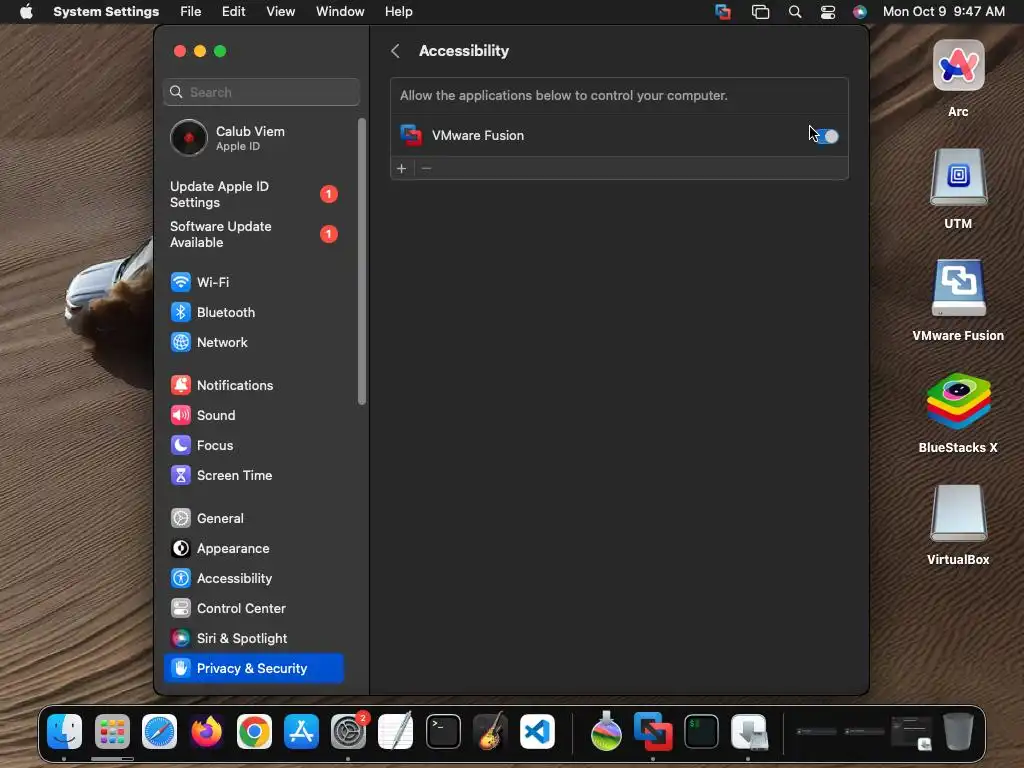Open Finder from the Dock
Viewport: 1024px width, 768px height.
click(x=65, y=731)
